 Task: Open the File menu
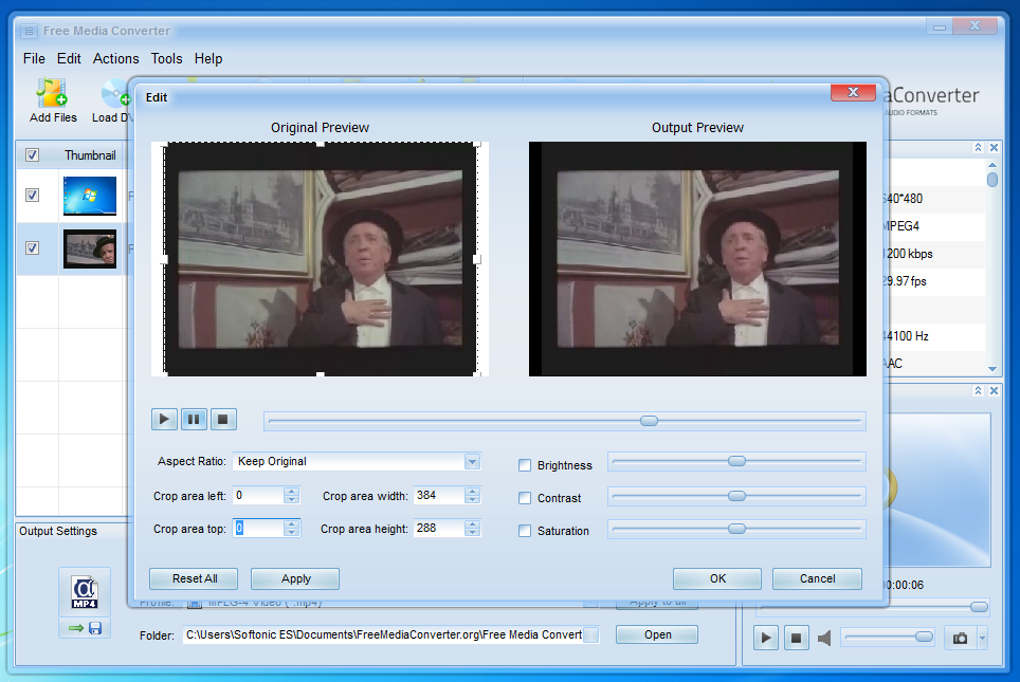[34, 59]
